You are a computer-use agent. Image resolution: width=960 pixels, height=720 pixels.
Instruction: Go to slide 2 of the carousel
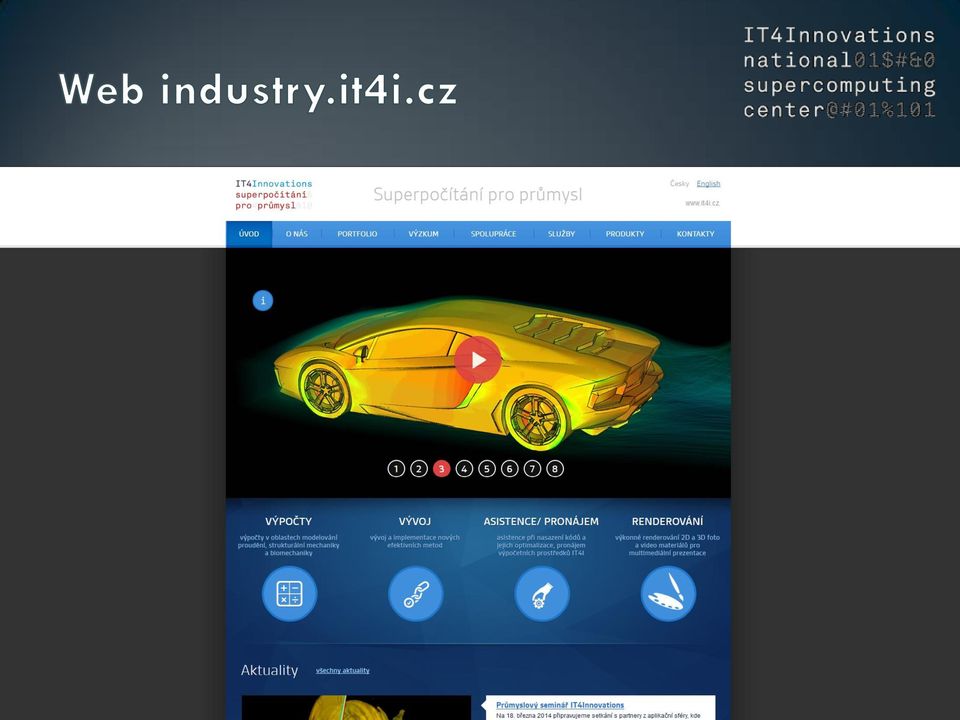pos(419,469)
